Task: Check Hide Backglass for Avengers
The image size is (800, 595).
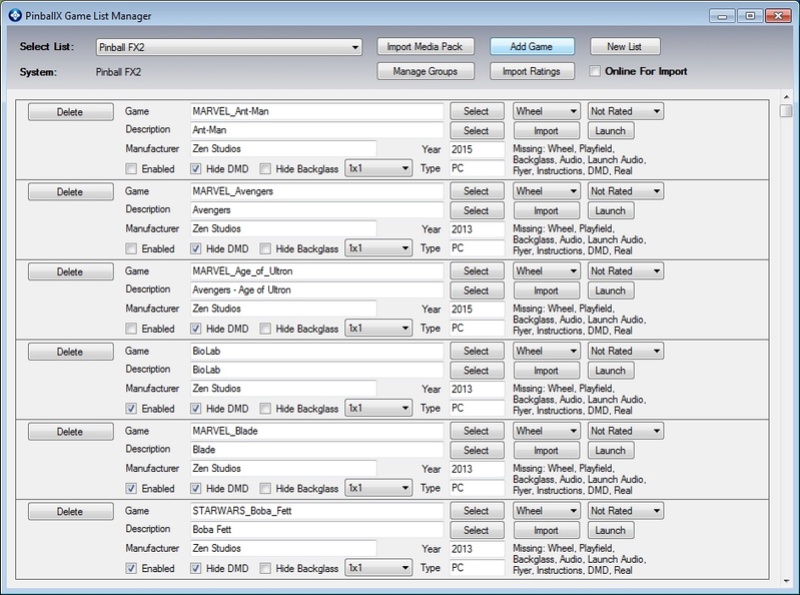Action: tap(265, 249)
